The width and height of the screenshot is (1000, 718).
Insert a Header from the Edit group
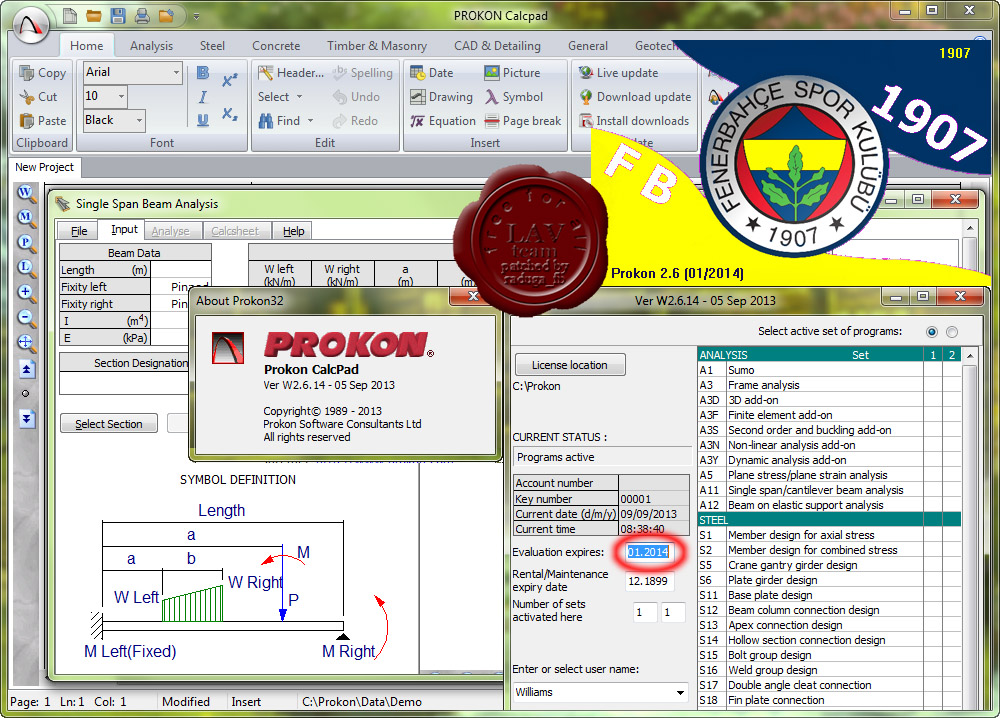291,73
